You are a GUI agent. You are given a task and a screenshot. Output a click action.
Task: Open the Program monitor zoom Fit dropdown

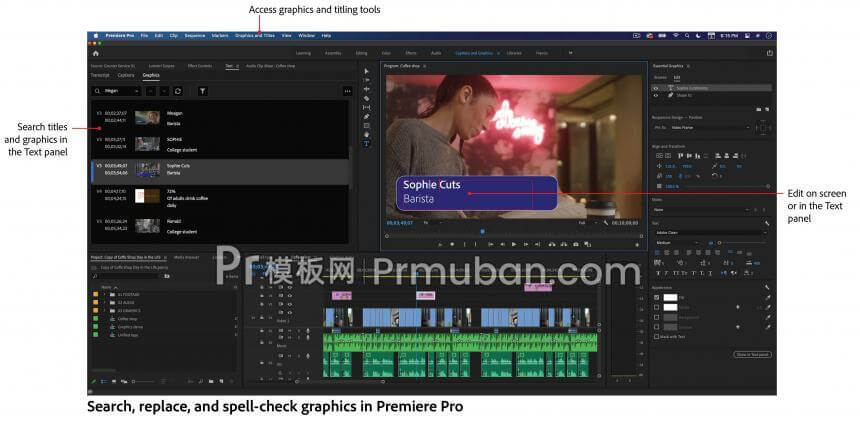432,223
